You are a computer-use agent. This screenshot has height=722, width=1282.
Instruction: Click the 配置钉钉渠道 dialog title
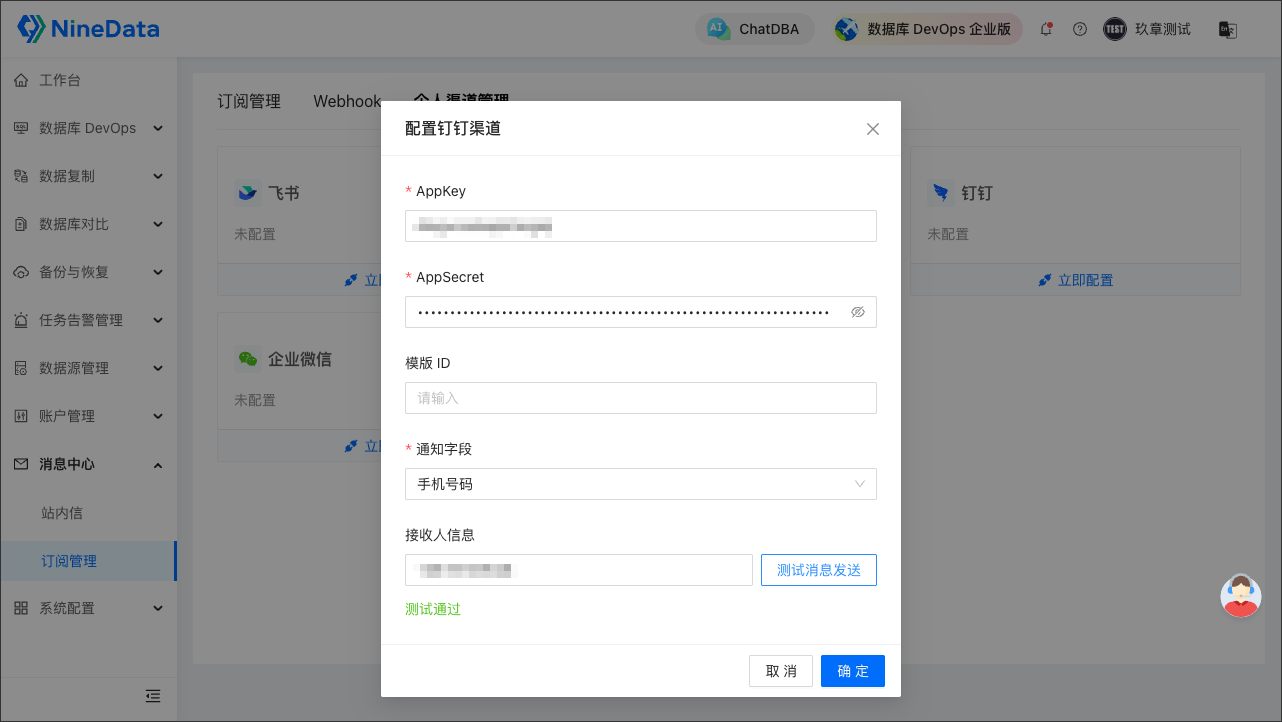tap(453, 129)
